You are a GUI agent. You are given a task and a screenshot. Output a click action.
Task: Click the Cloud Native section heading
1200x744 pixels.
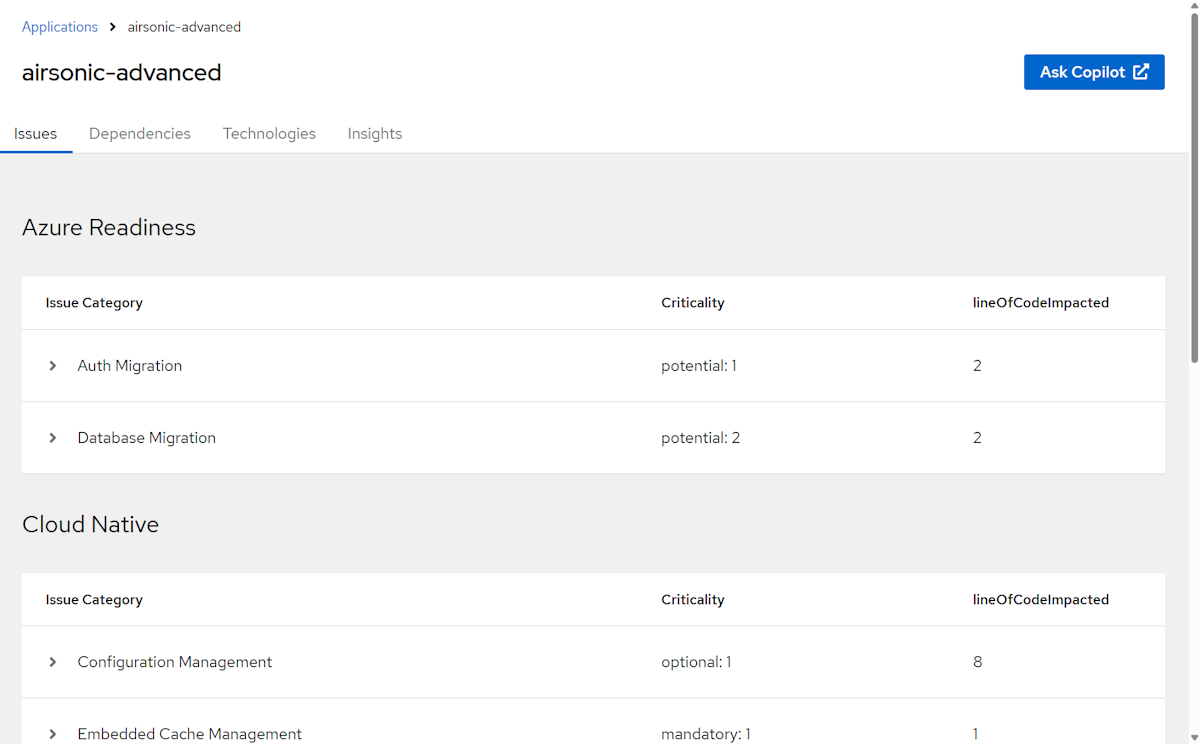91,525
